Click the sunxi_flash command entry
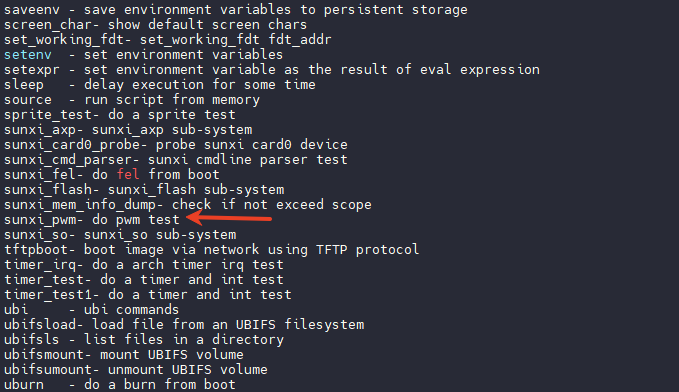 (144, 190)
